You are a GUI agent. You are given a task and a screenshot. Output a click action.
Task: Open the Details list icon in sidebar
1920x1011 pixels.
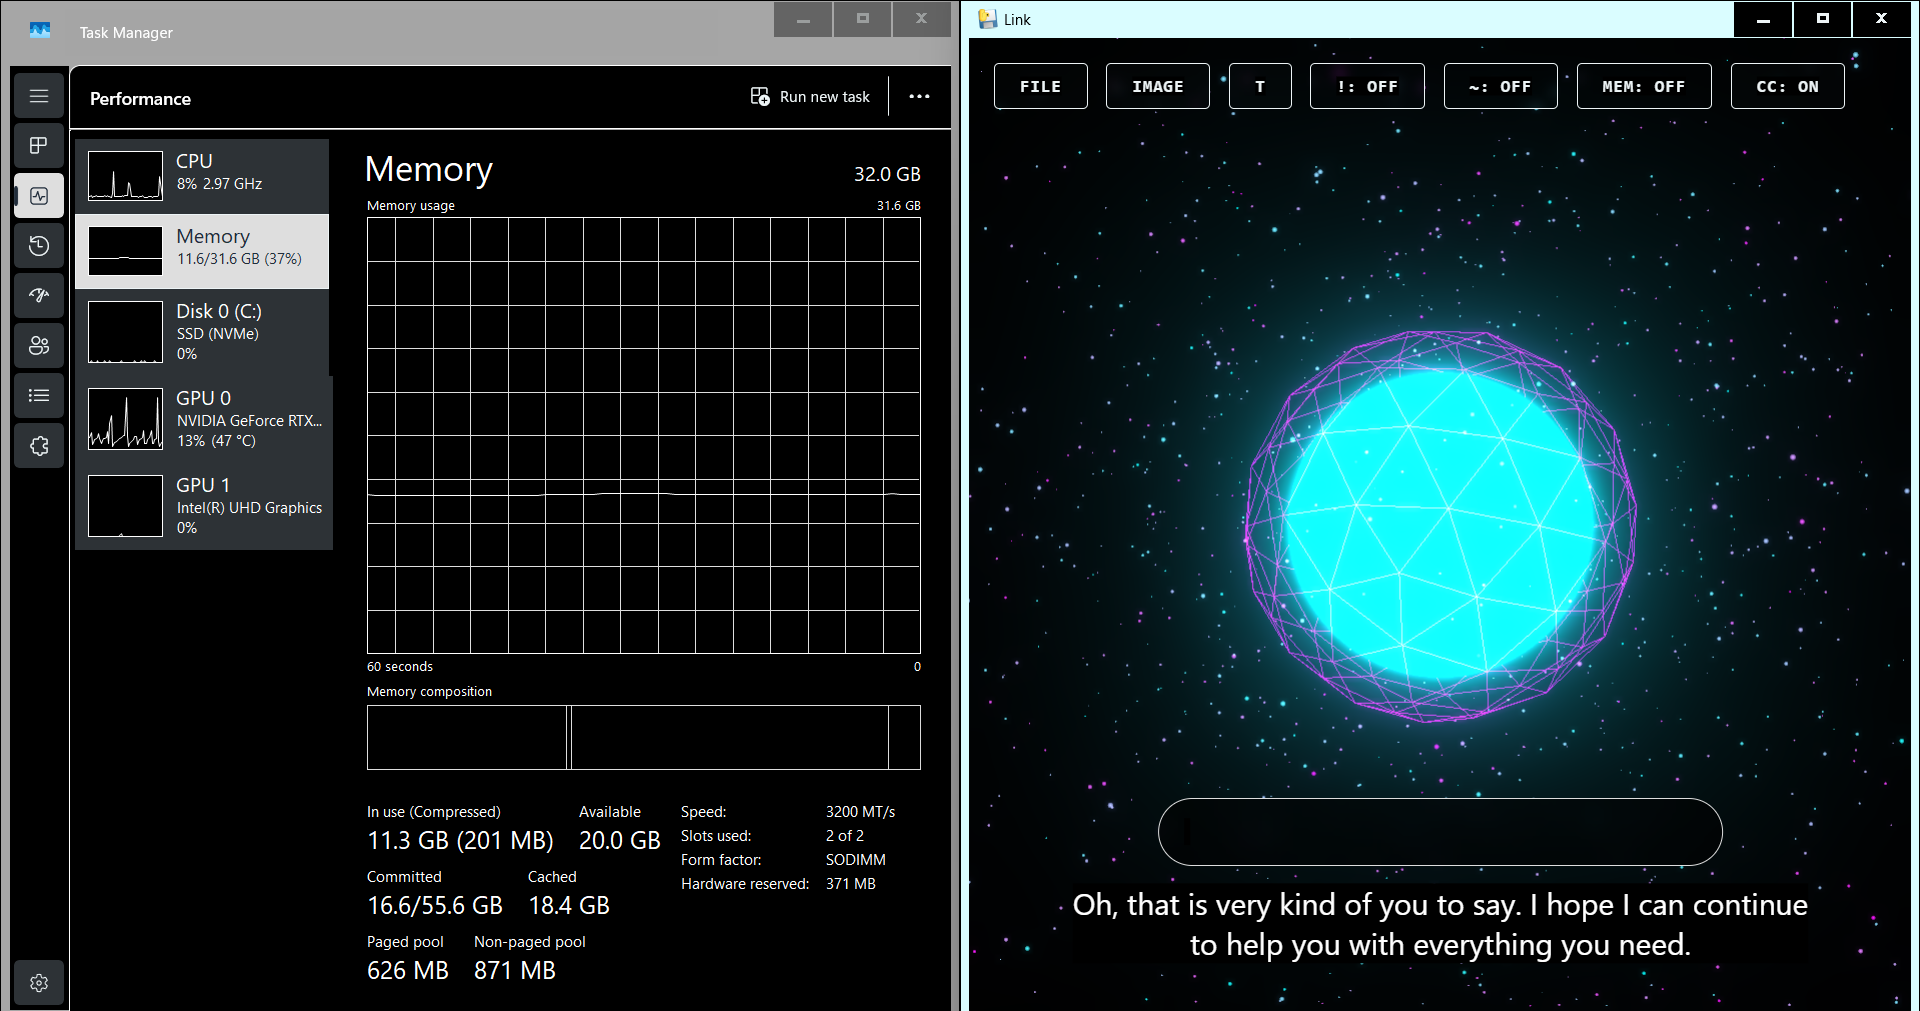tap(39, 396)
